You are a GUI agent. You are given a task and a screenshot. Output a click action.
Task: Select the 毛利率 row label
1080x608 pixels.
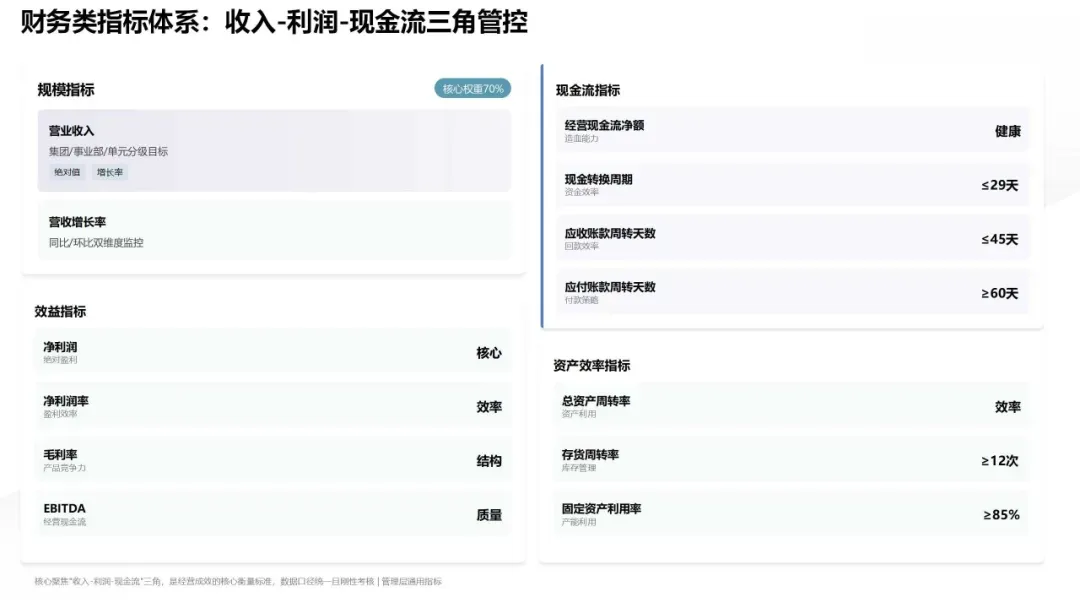pyautogui.click(x=60, y=454)
